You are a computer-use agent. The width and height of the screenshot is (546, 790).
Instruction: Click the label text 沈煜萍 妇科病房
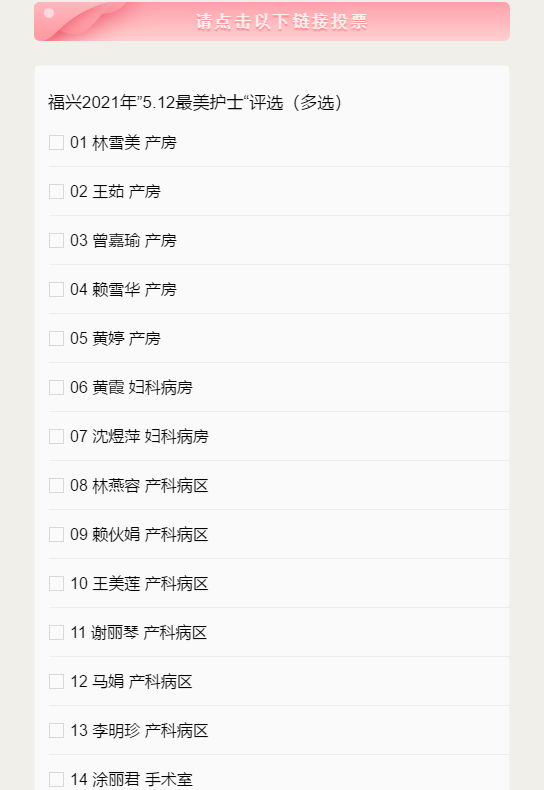pos(150,436)
